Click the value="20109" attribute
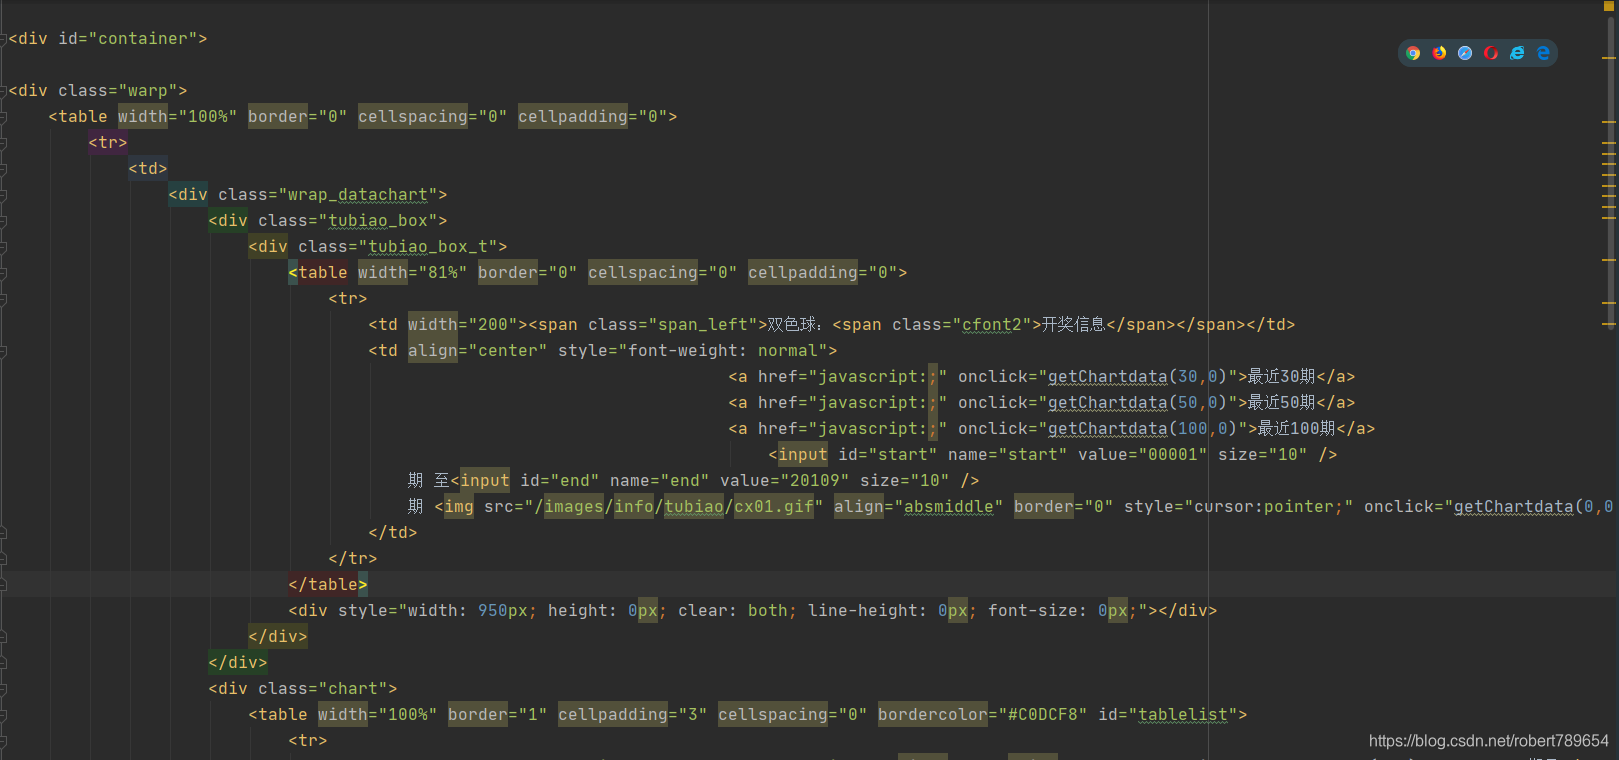Viewport: 1619px width, 760px height. coord(785,481)
